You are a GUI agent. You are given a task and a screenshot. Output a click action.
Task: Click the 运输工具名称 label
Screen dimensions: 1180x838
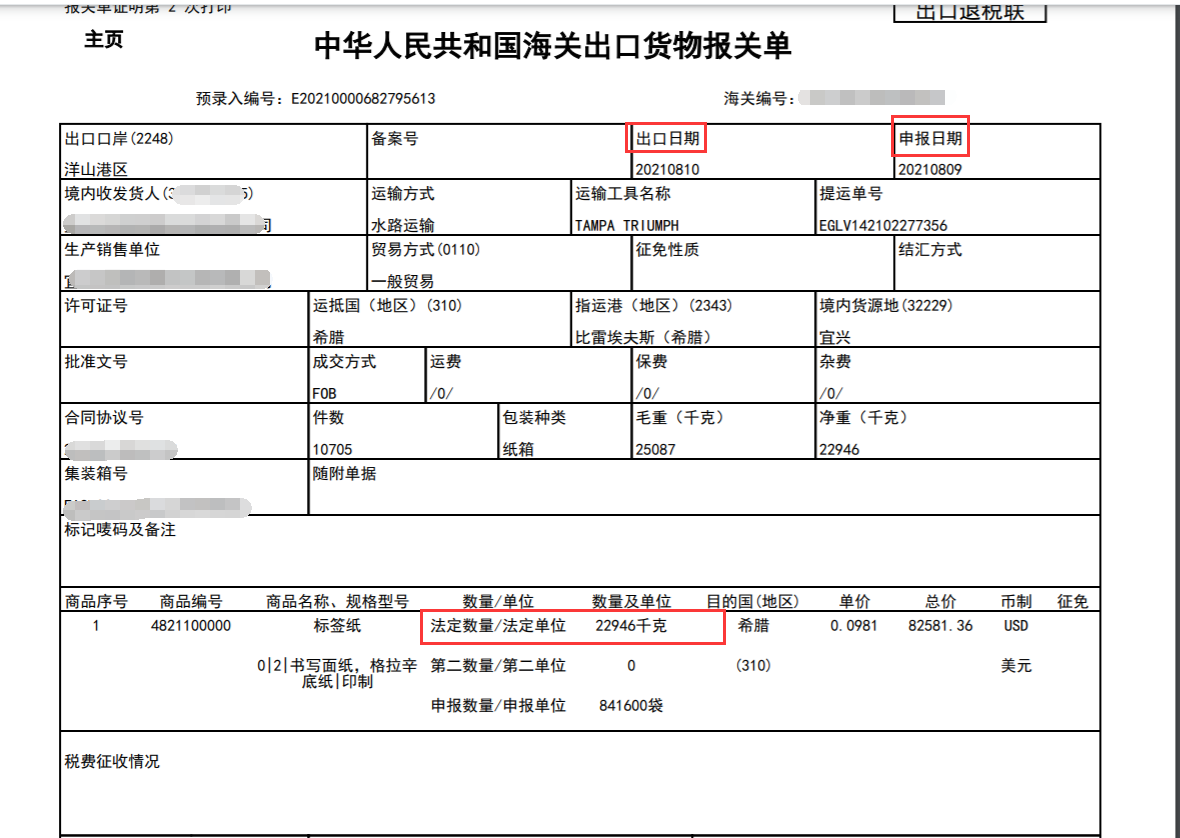tap(622, 194)
